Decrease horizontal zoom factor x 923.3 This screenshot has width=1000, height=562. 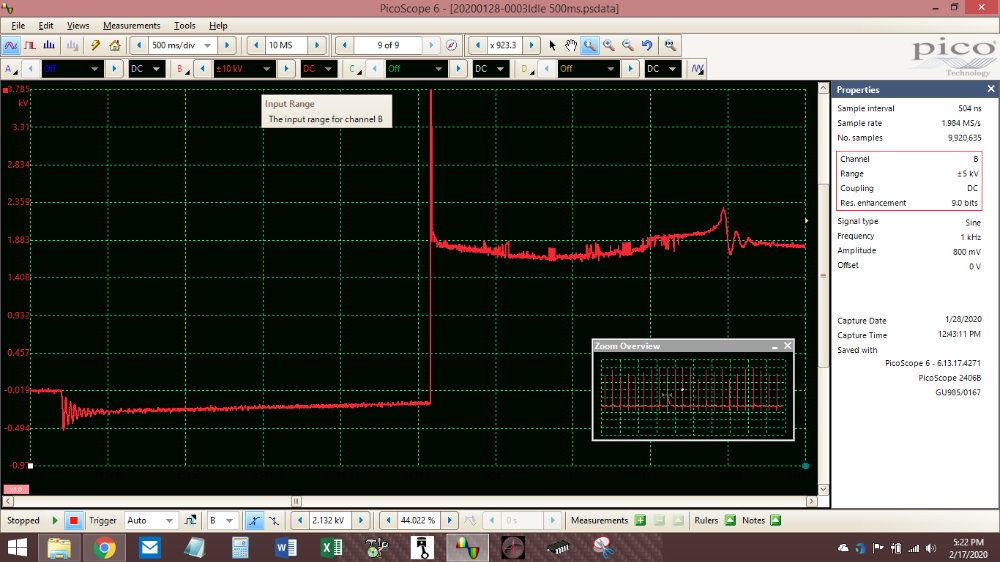click(x=478, y=45)
